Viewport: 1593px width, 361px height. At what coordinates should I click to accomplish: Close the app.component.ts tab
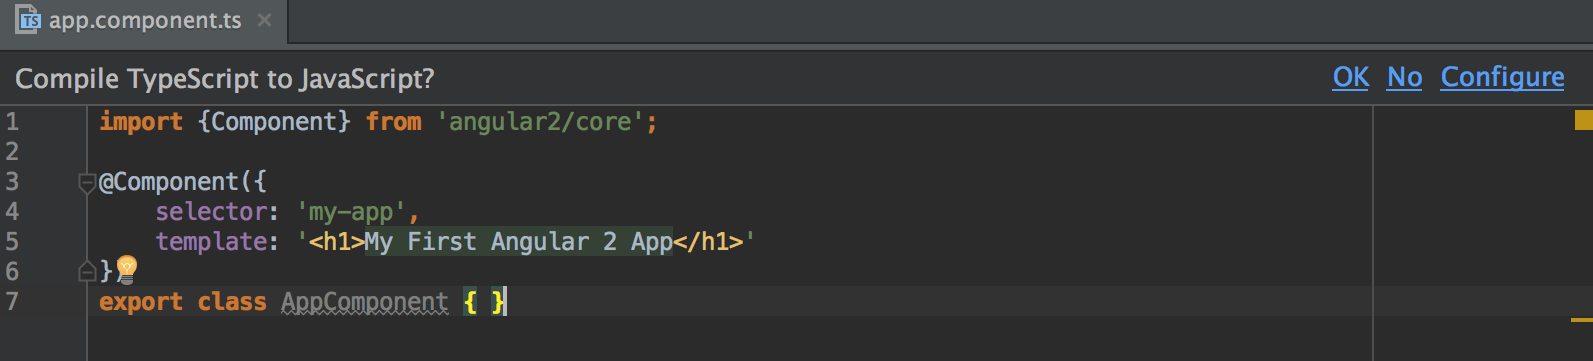click(x=264, y=20)
